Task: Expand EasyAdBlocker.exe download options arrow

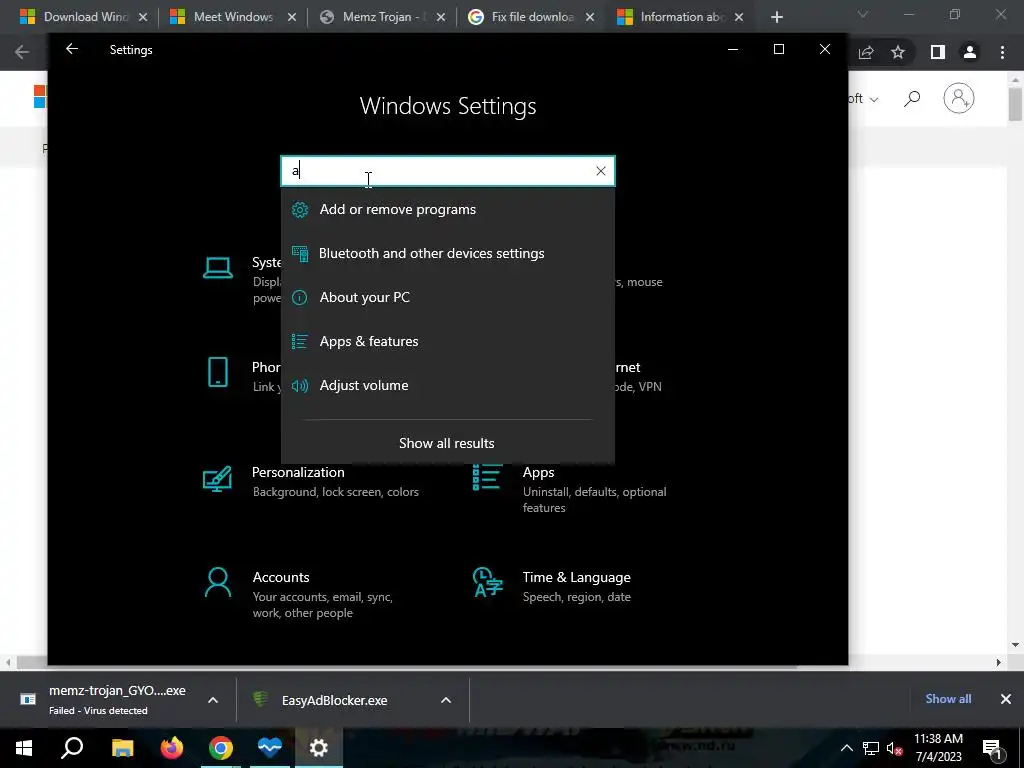Action: click(x=446, y=700)
